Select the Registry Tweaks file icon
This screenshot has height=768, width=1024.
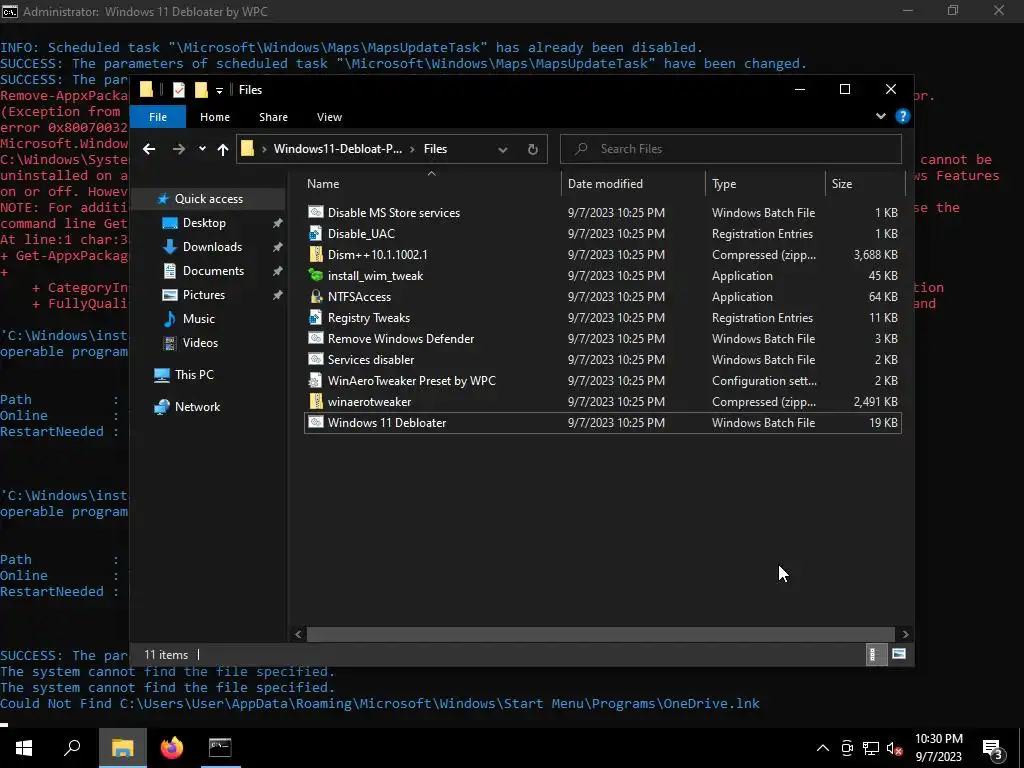click(315, 317)
